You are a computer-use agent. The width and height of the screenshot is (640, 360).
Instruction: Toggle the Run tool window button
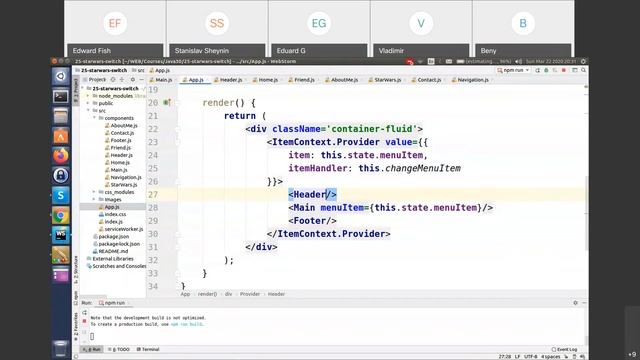[x=92, y=349]
